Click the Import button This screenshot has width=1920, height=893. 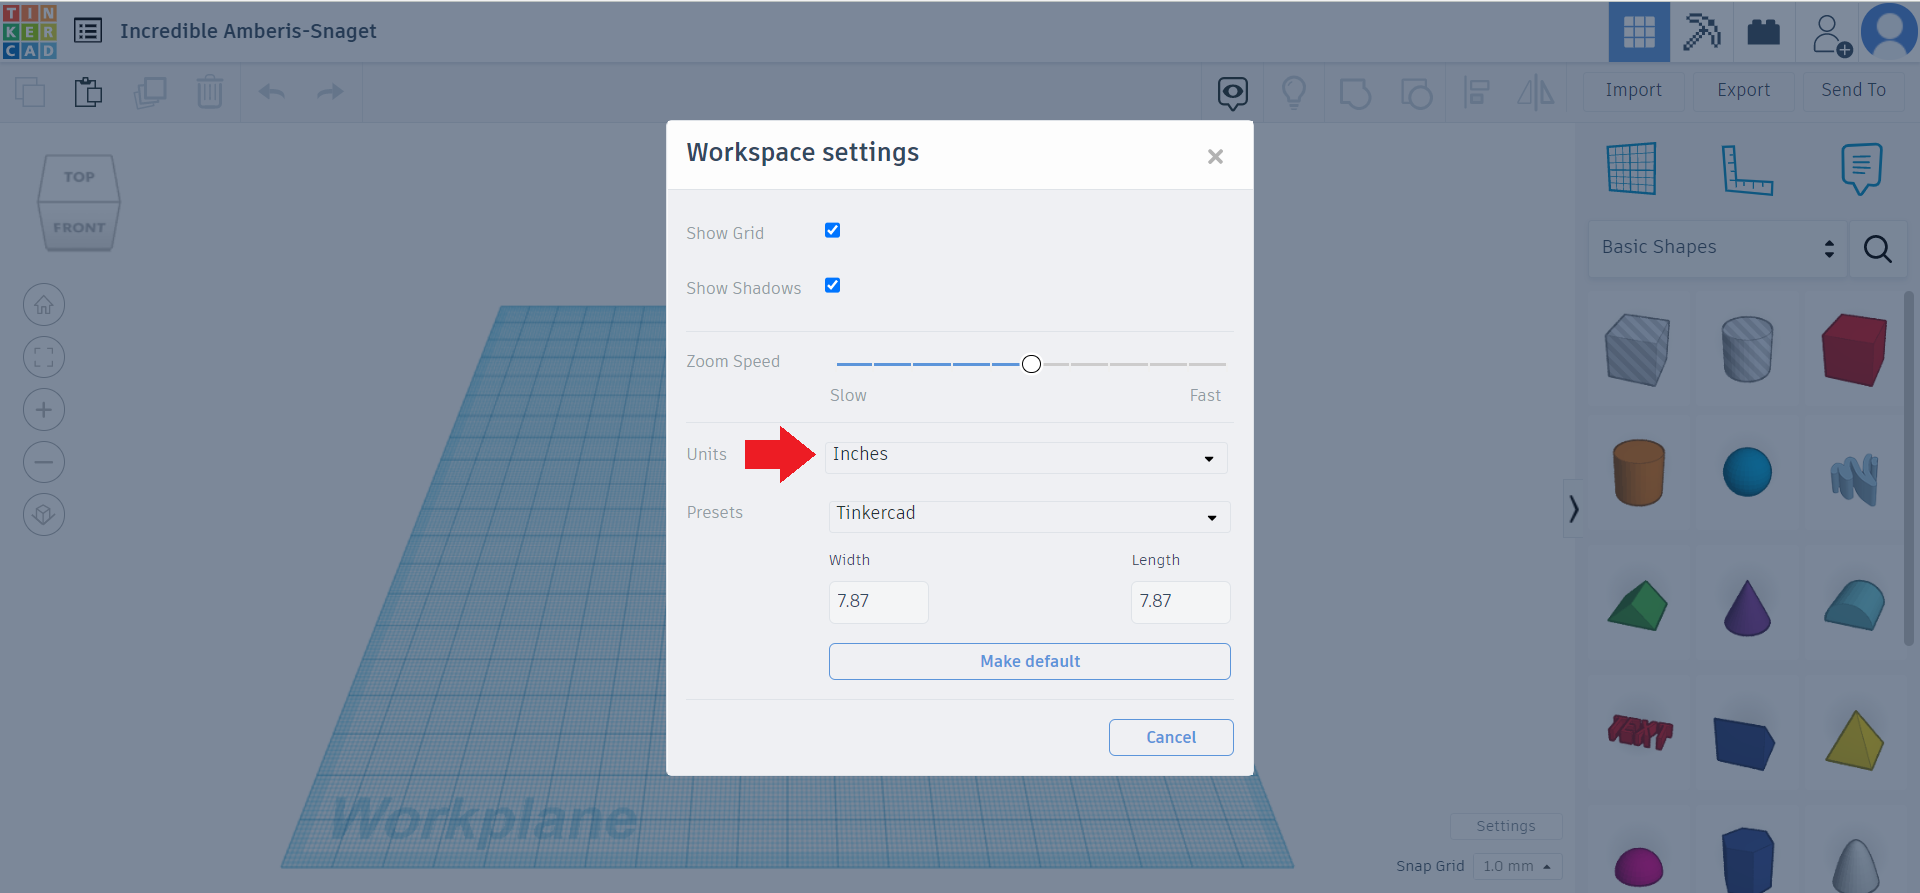click(1634, 90)
